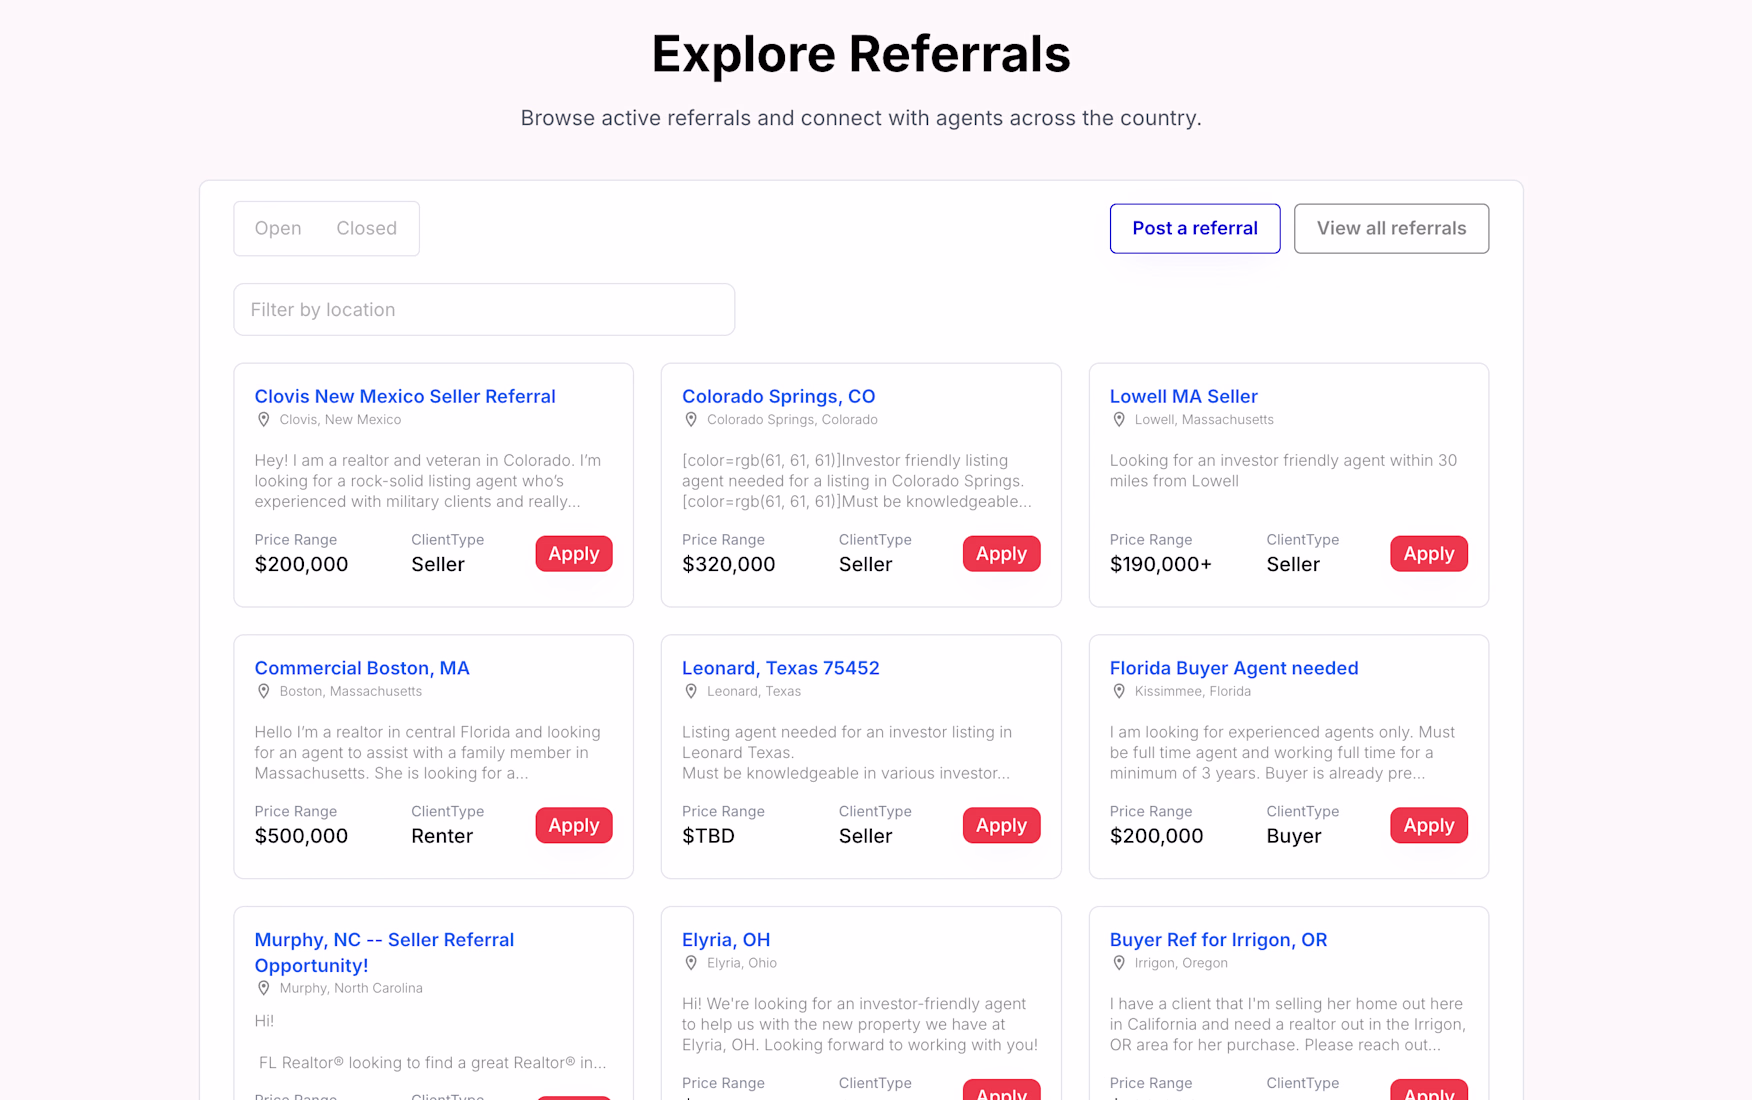Click location pin icon beside Boston, Massachusetts
Image resolution: width=1752 pixels, height=1100 pixels.
coord(264,691)
